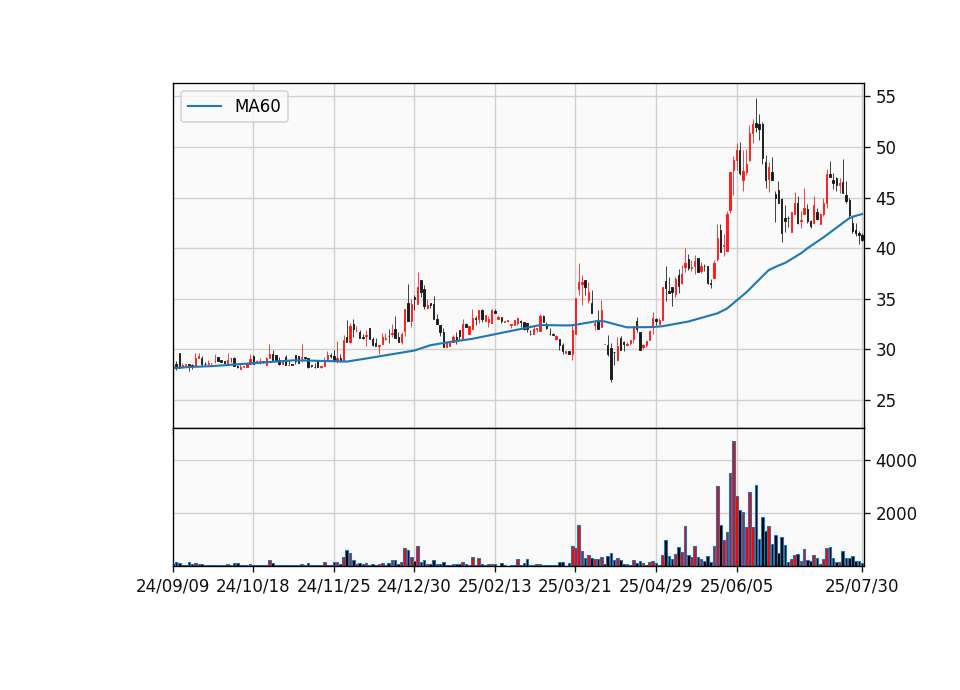Click the 40 price axis label
960x690 pixels.
[x=885, y=249]
